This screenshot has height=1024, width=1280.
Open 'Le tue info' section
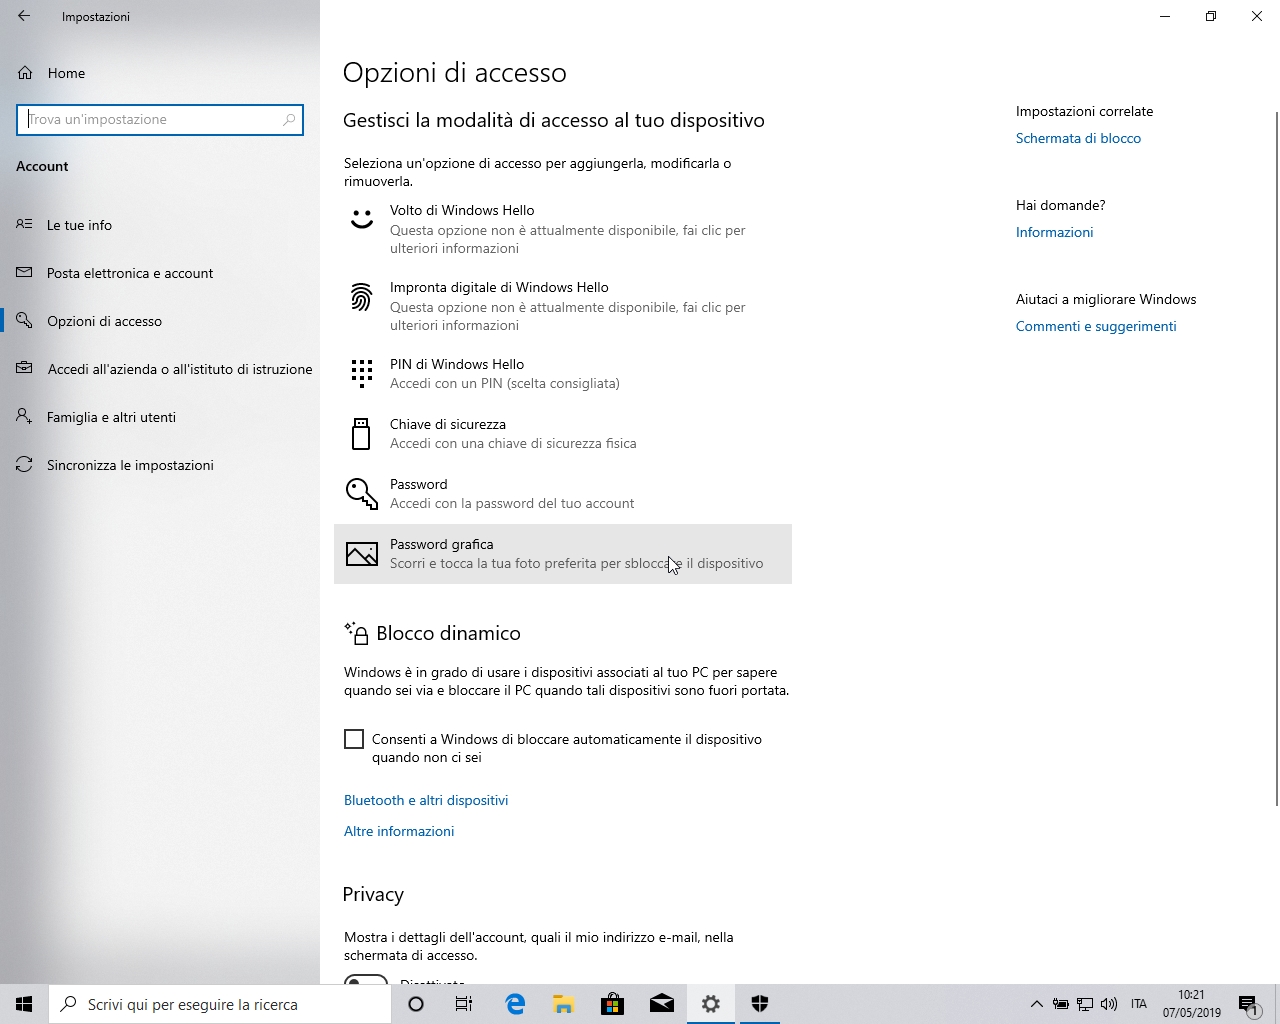pyautogui.click(x=160, y=225)
